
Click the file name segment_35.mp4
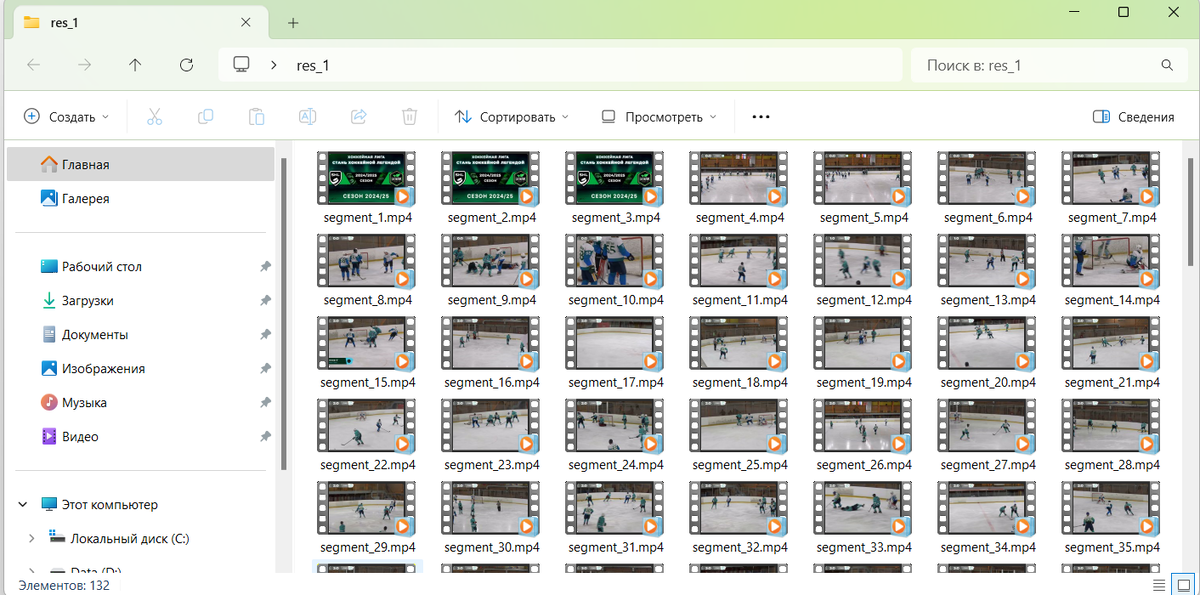(x=1112, y=547)
